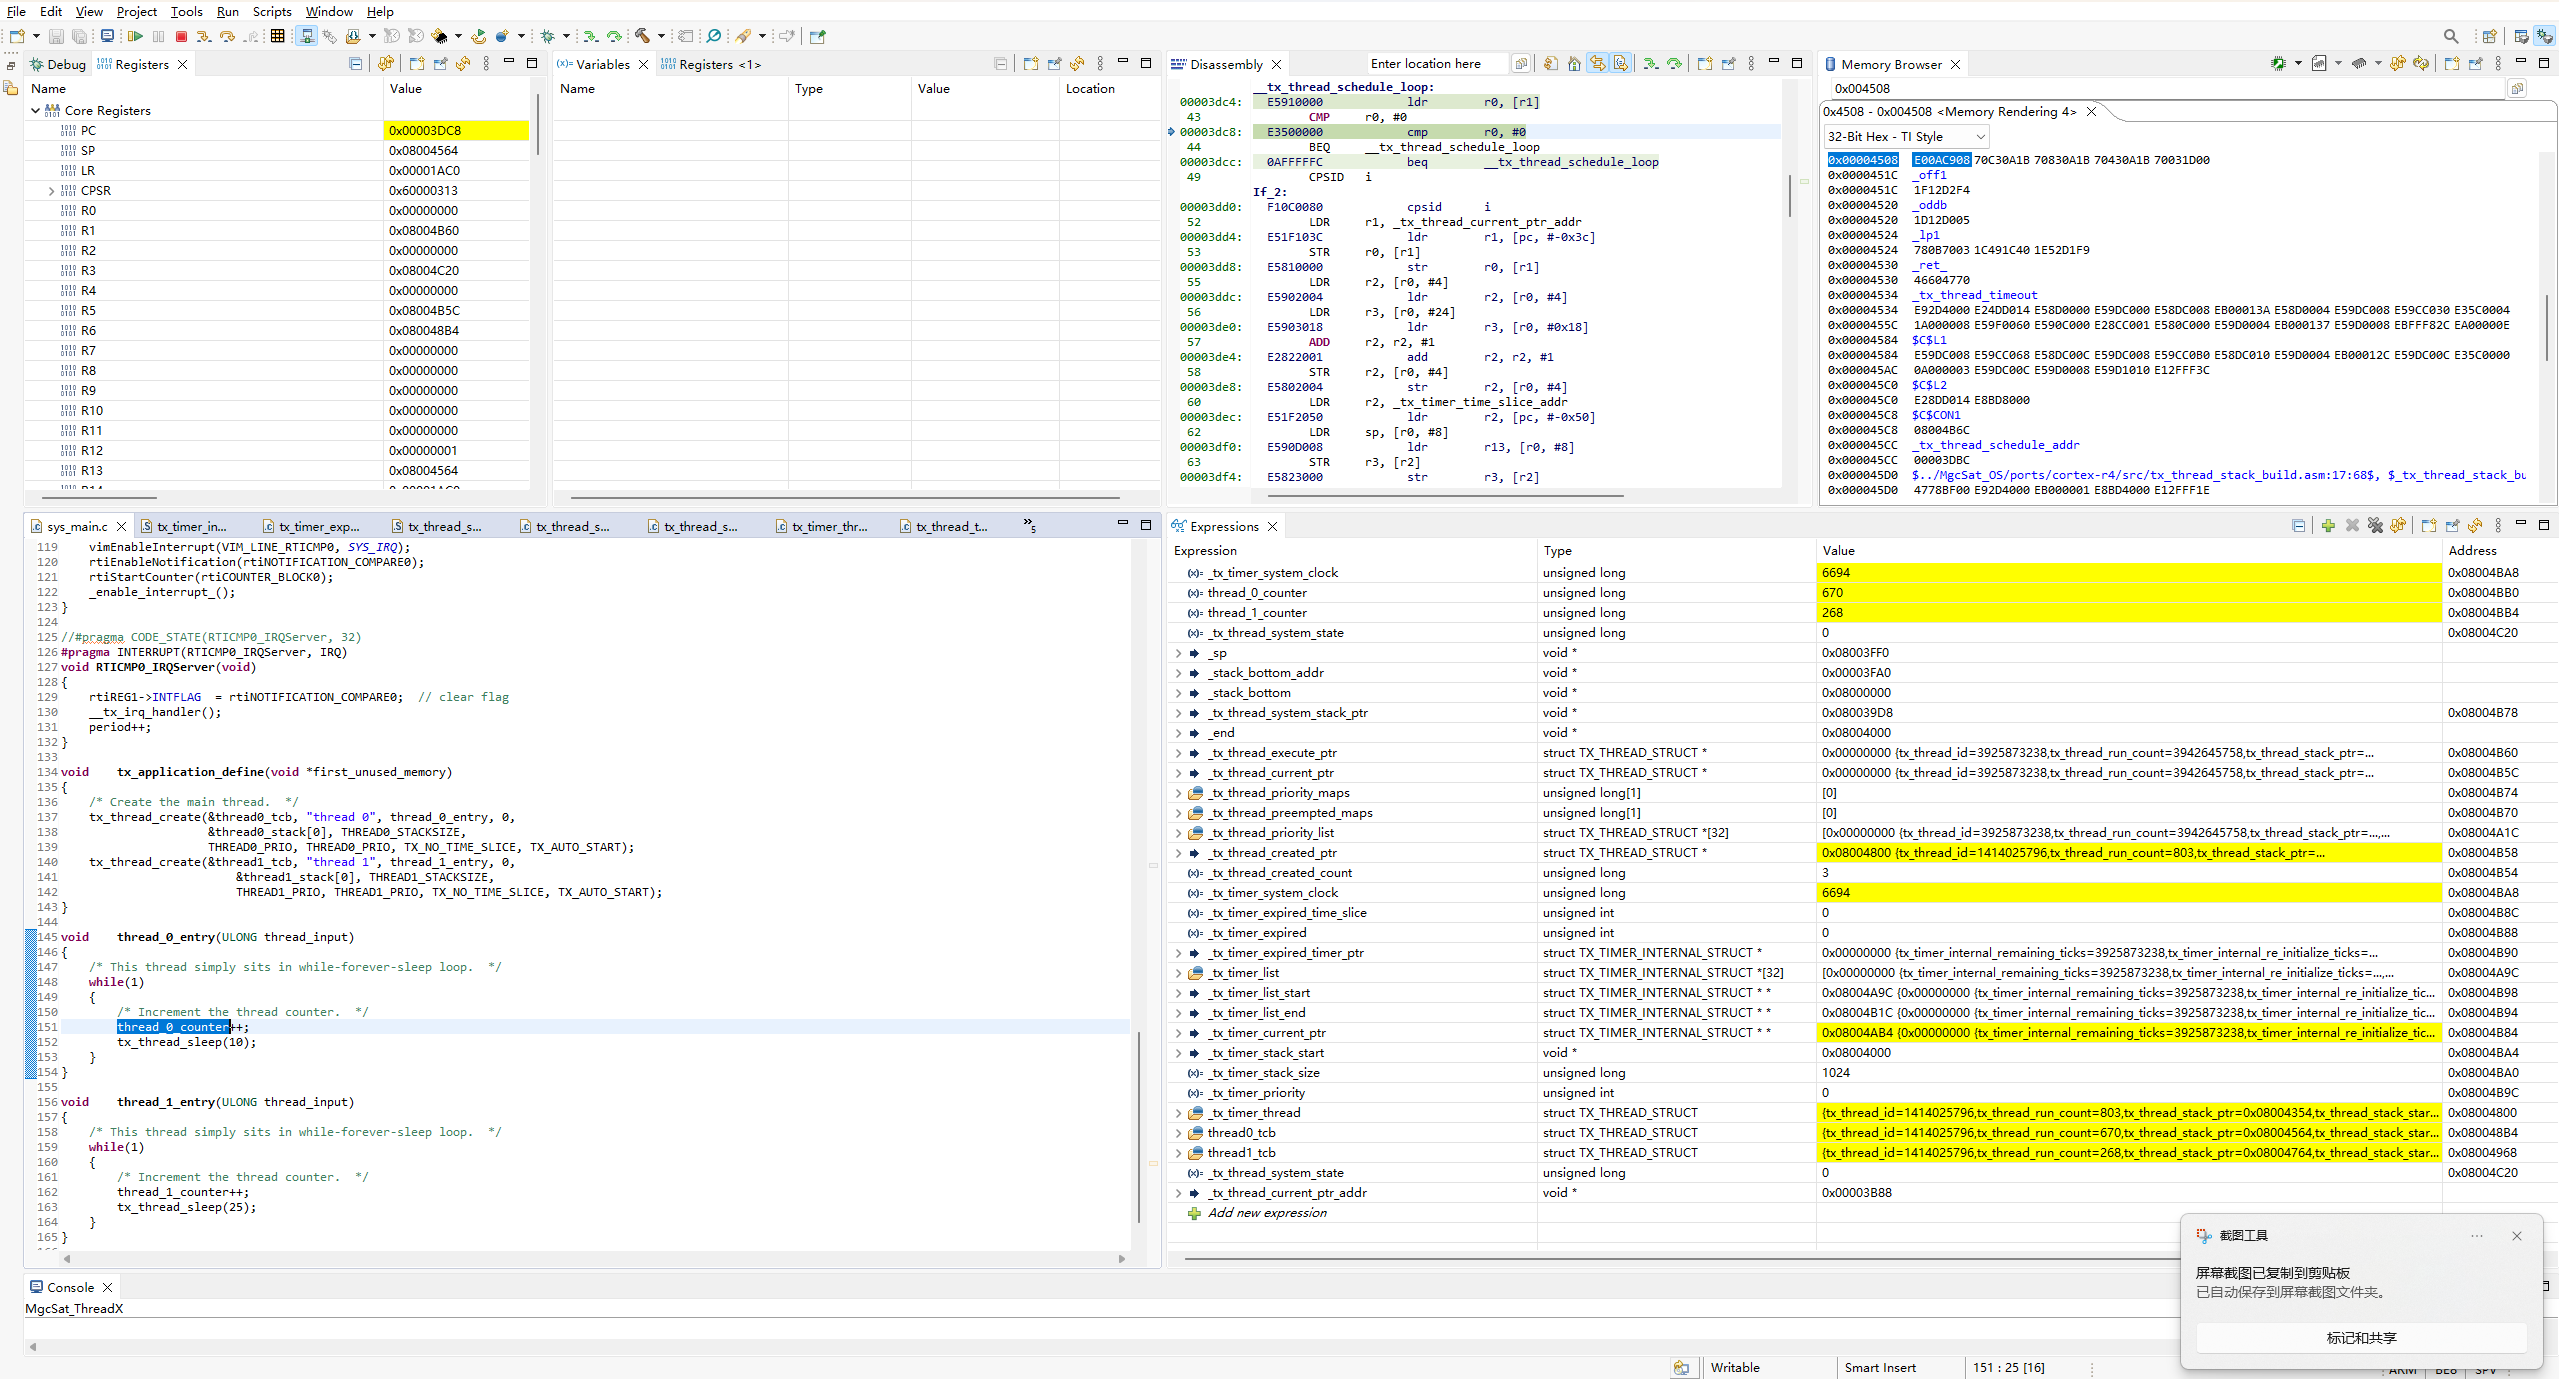Click the green Assembly Step Over icon
Image resolution: width=2559 pixels, height=1379 pixels.
tap(614, 36)
